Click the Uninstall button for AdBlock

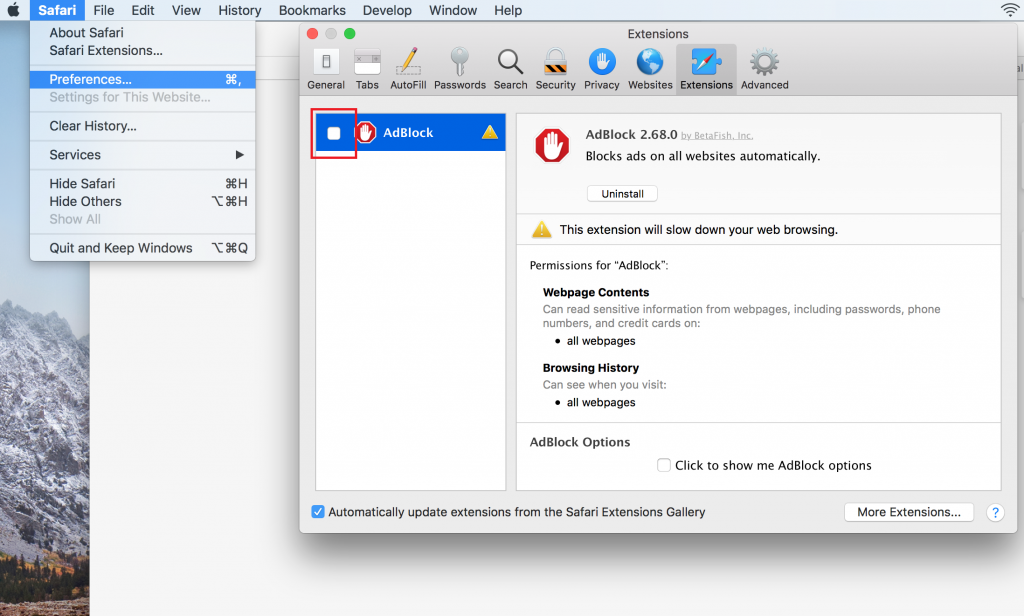click(622, 194)
